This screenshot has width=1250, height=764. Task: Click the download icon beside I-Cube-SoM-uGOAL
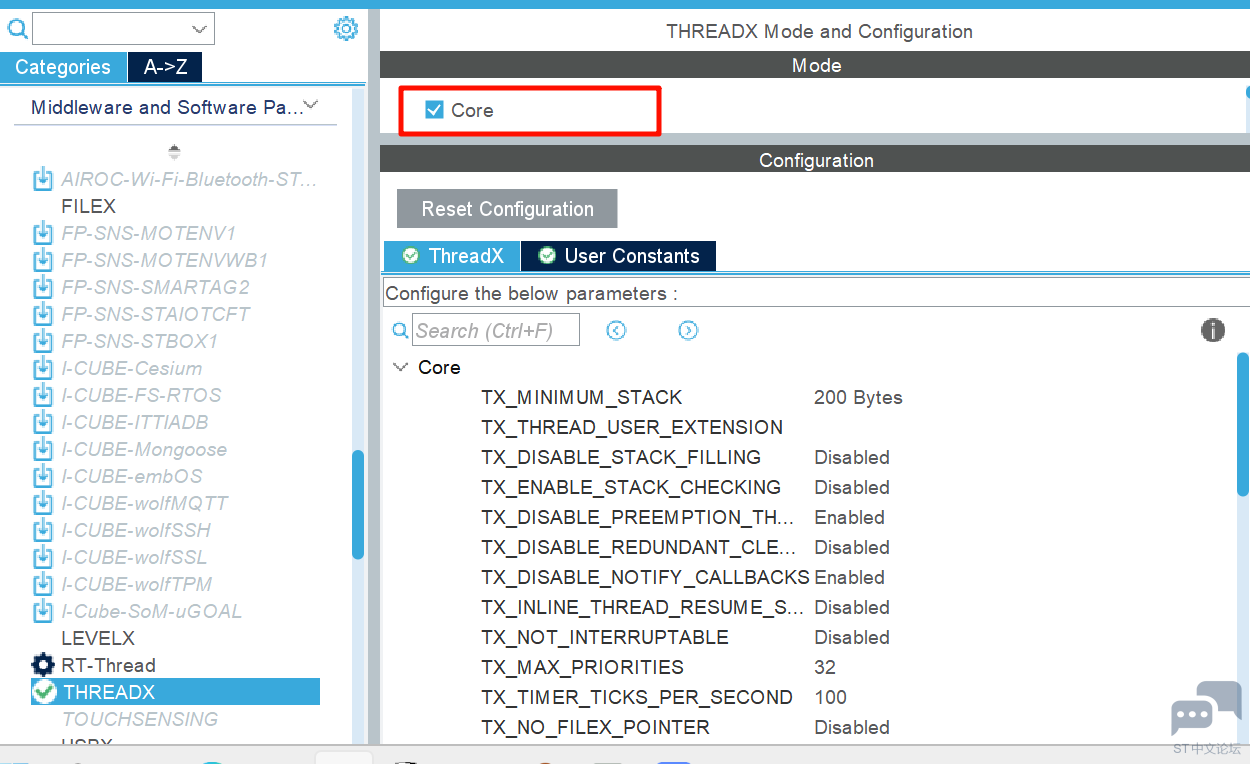pos(43,612)
